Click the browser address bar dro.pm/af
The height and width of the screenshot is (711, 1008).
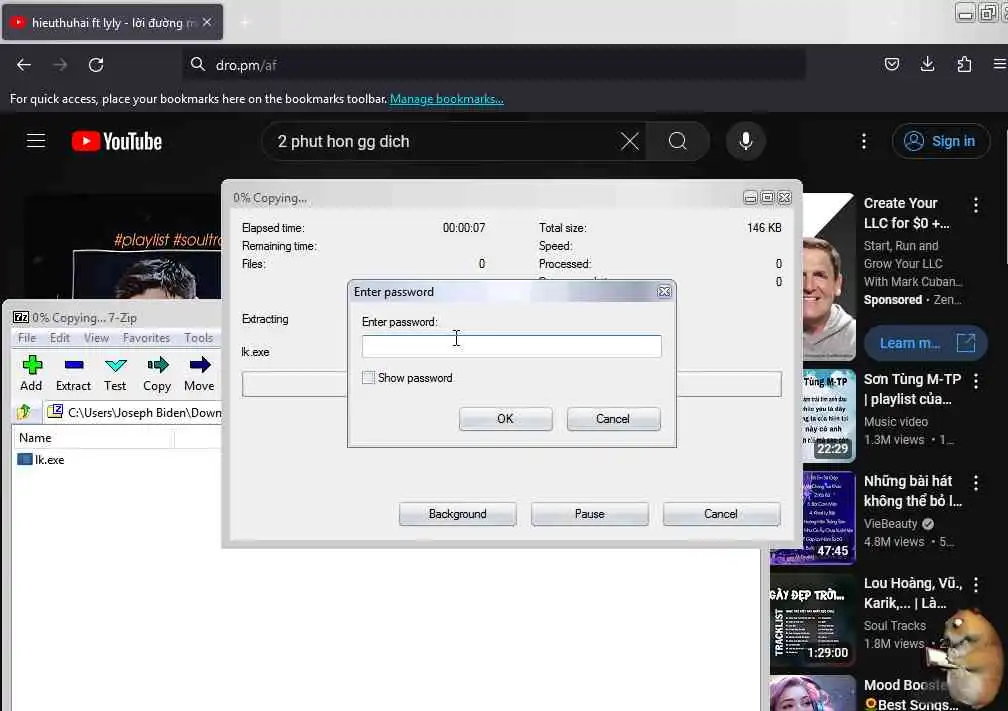(494, 65)
